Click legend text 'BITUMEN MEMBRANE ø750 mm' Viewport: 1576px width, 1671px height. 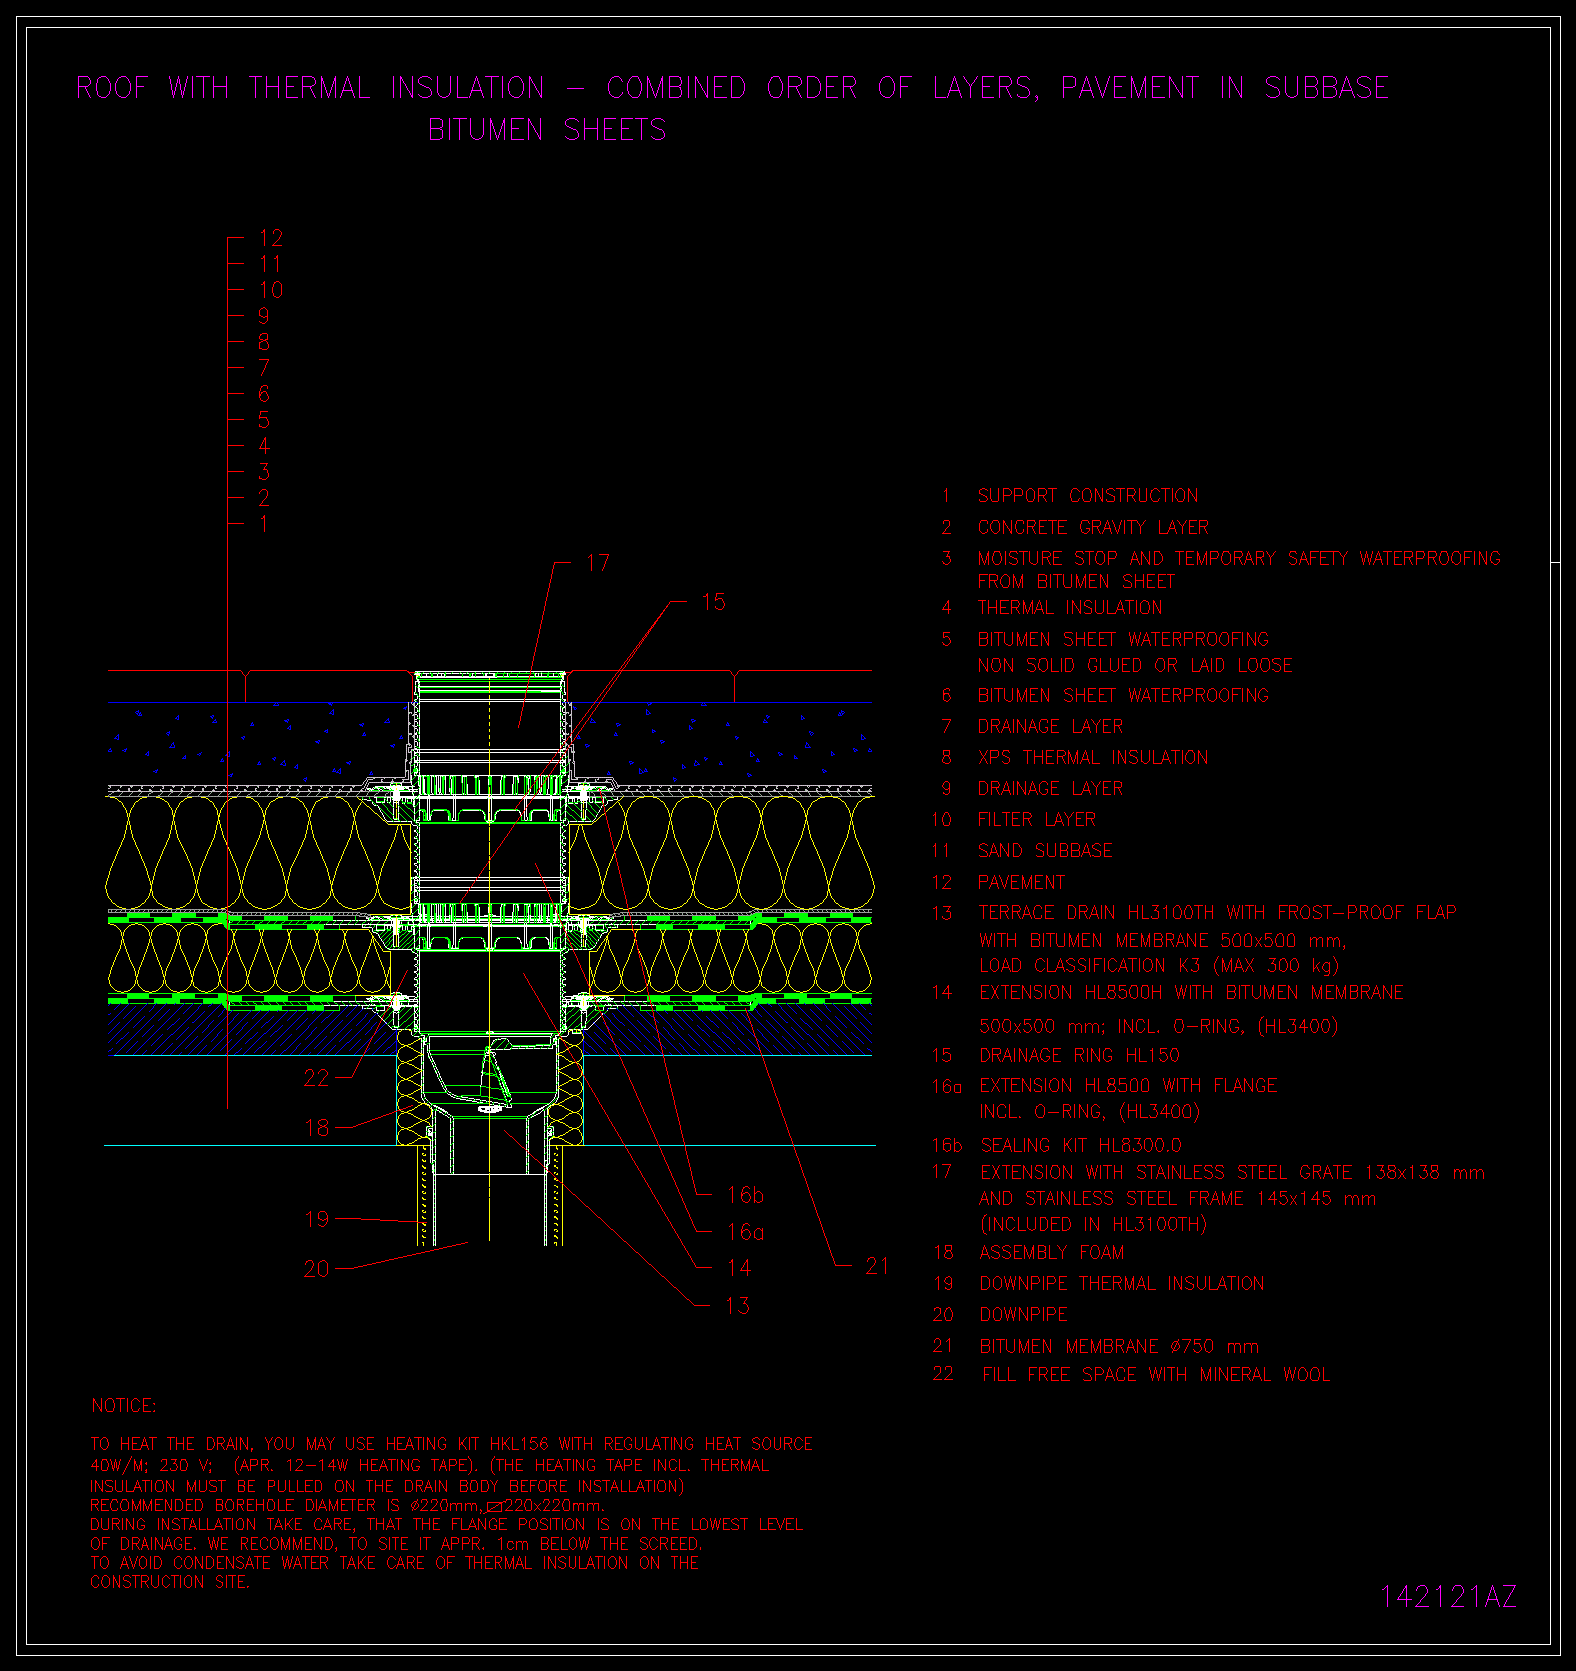tap(1119, 1346)
